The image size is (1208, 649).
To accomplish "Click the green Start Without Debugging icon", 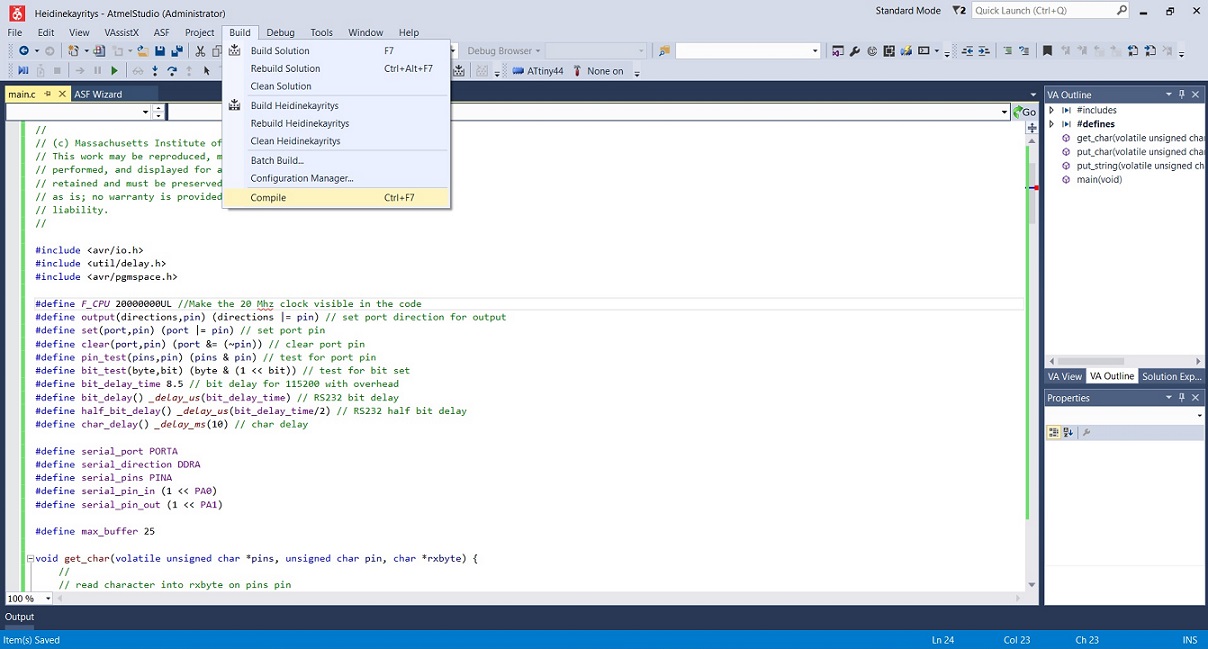I will click(x=114, y=71).
